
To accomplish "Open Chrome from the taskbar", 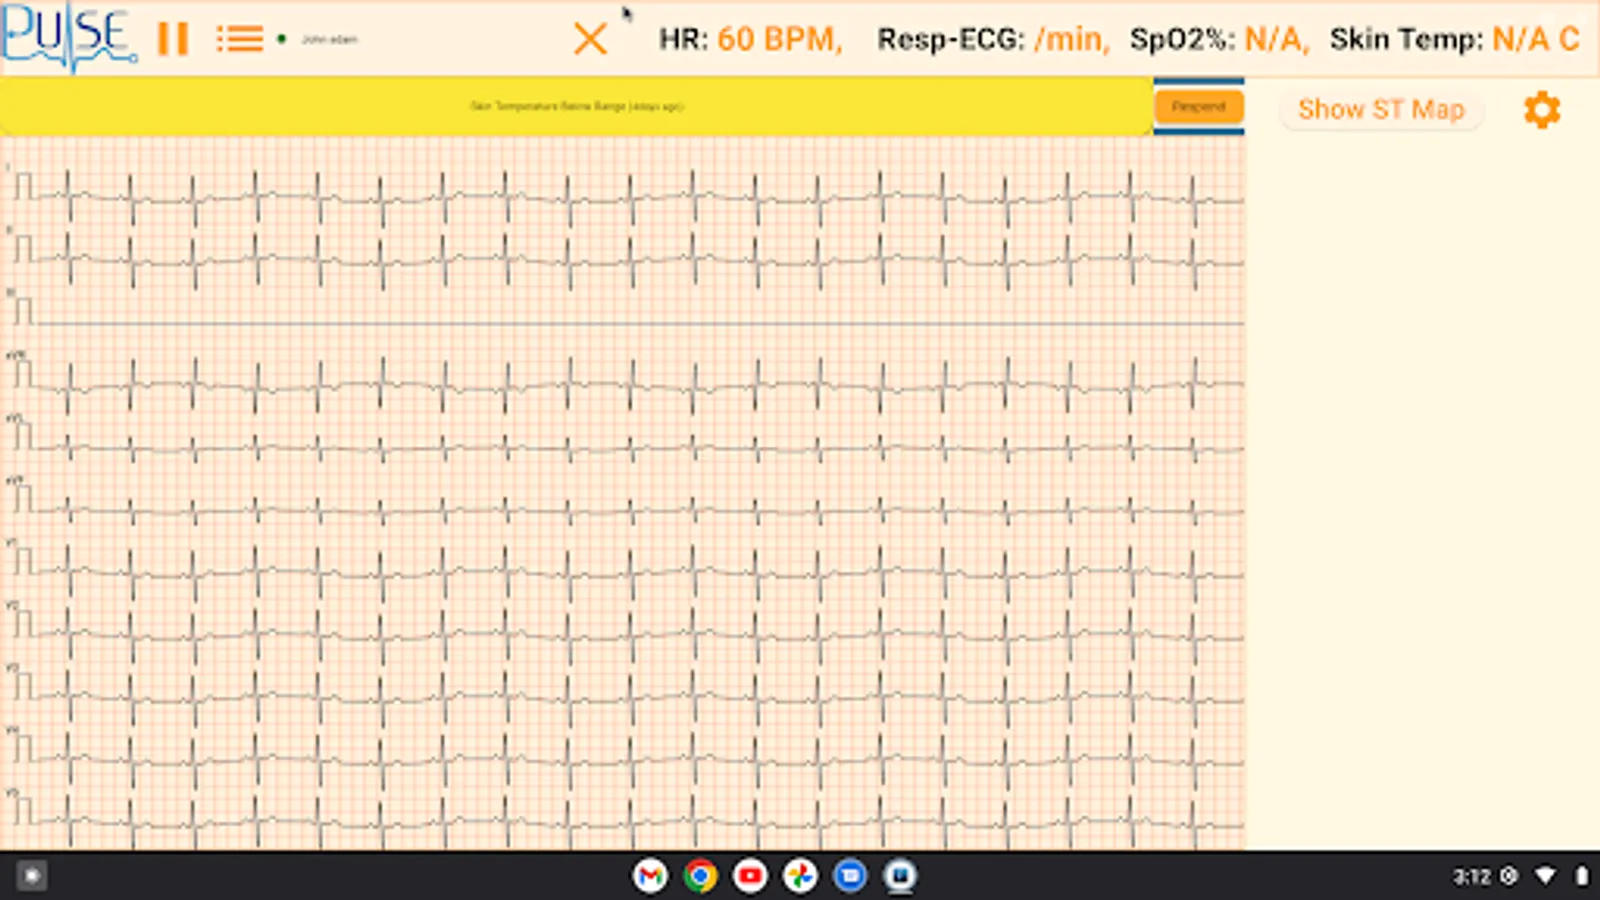I will 701,875.
